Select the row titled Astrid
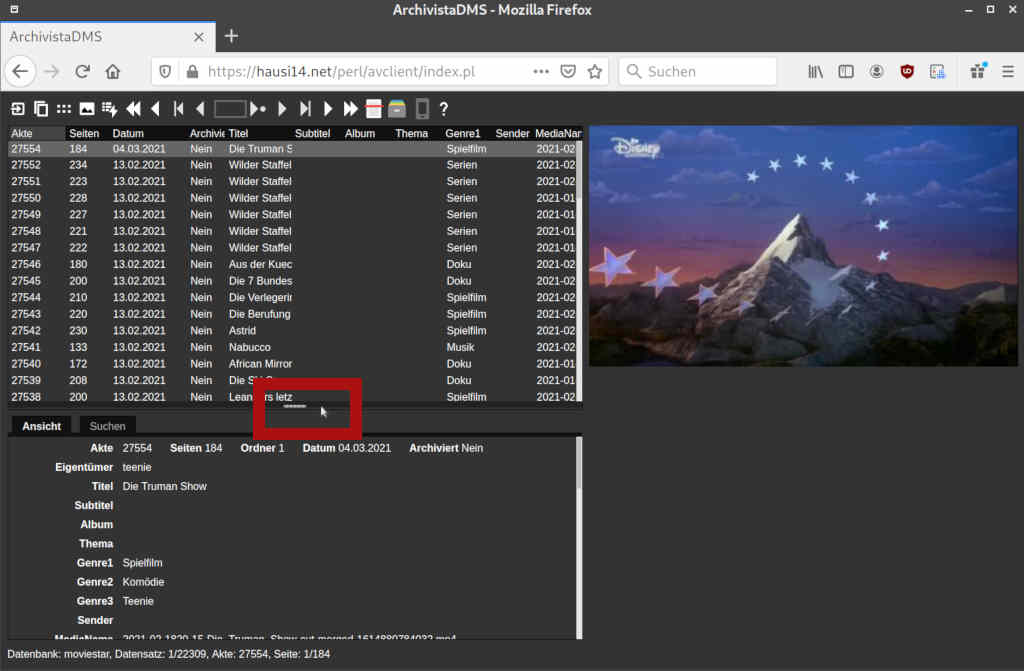Image resolution: width=1024 pixels, height=671 pixels. pos(293,331)
